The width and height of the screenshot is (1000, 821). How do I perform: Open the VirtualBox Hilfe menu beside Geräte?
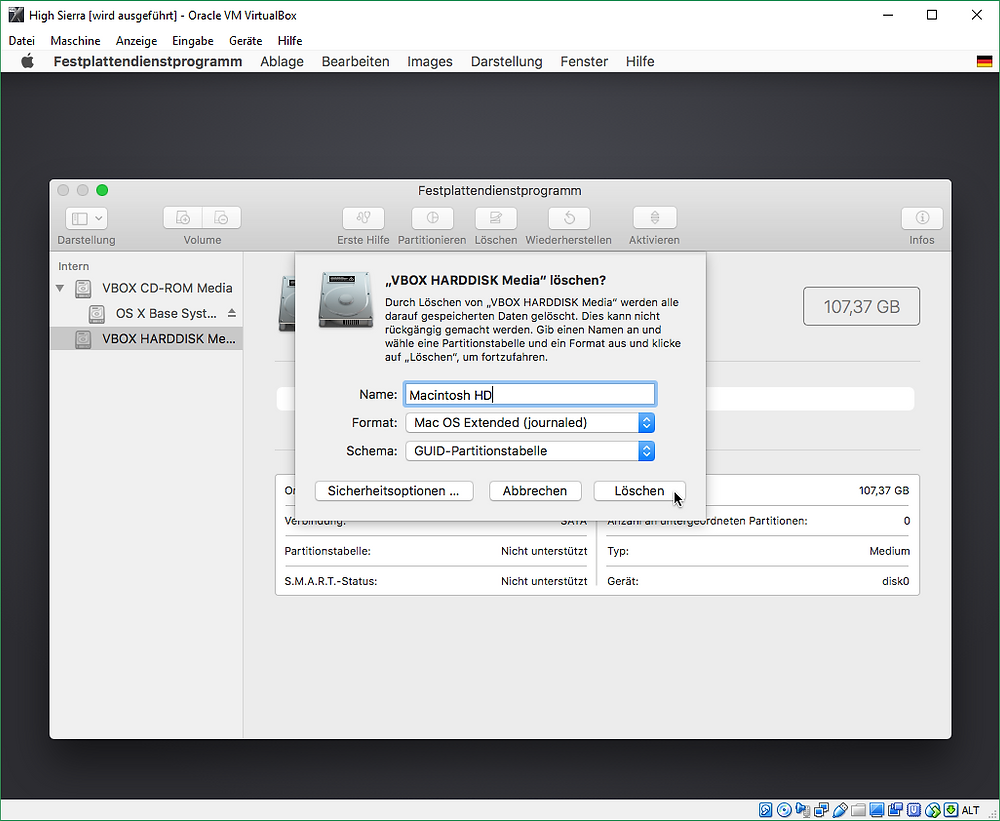290,41
